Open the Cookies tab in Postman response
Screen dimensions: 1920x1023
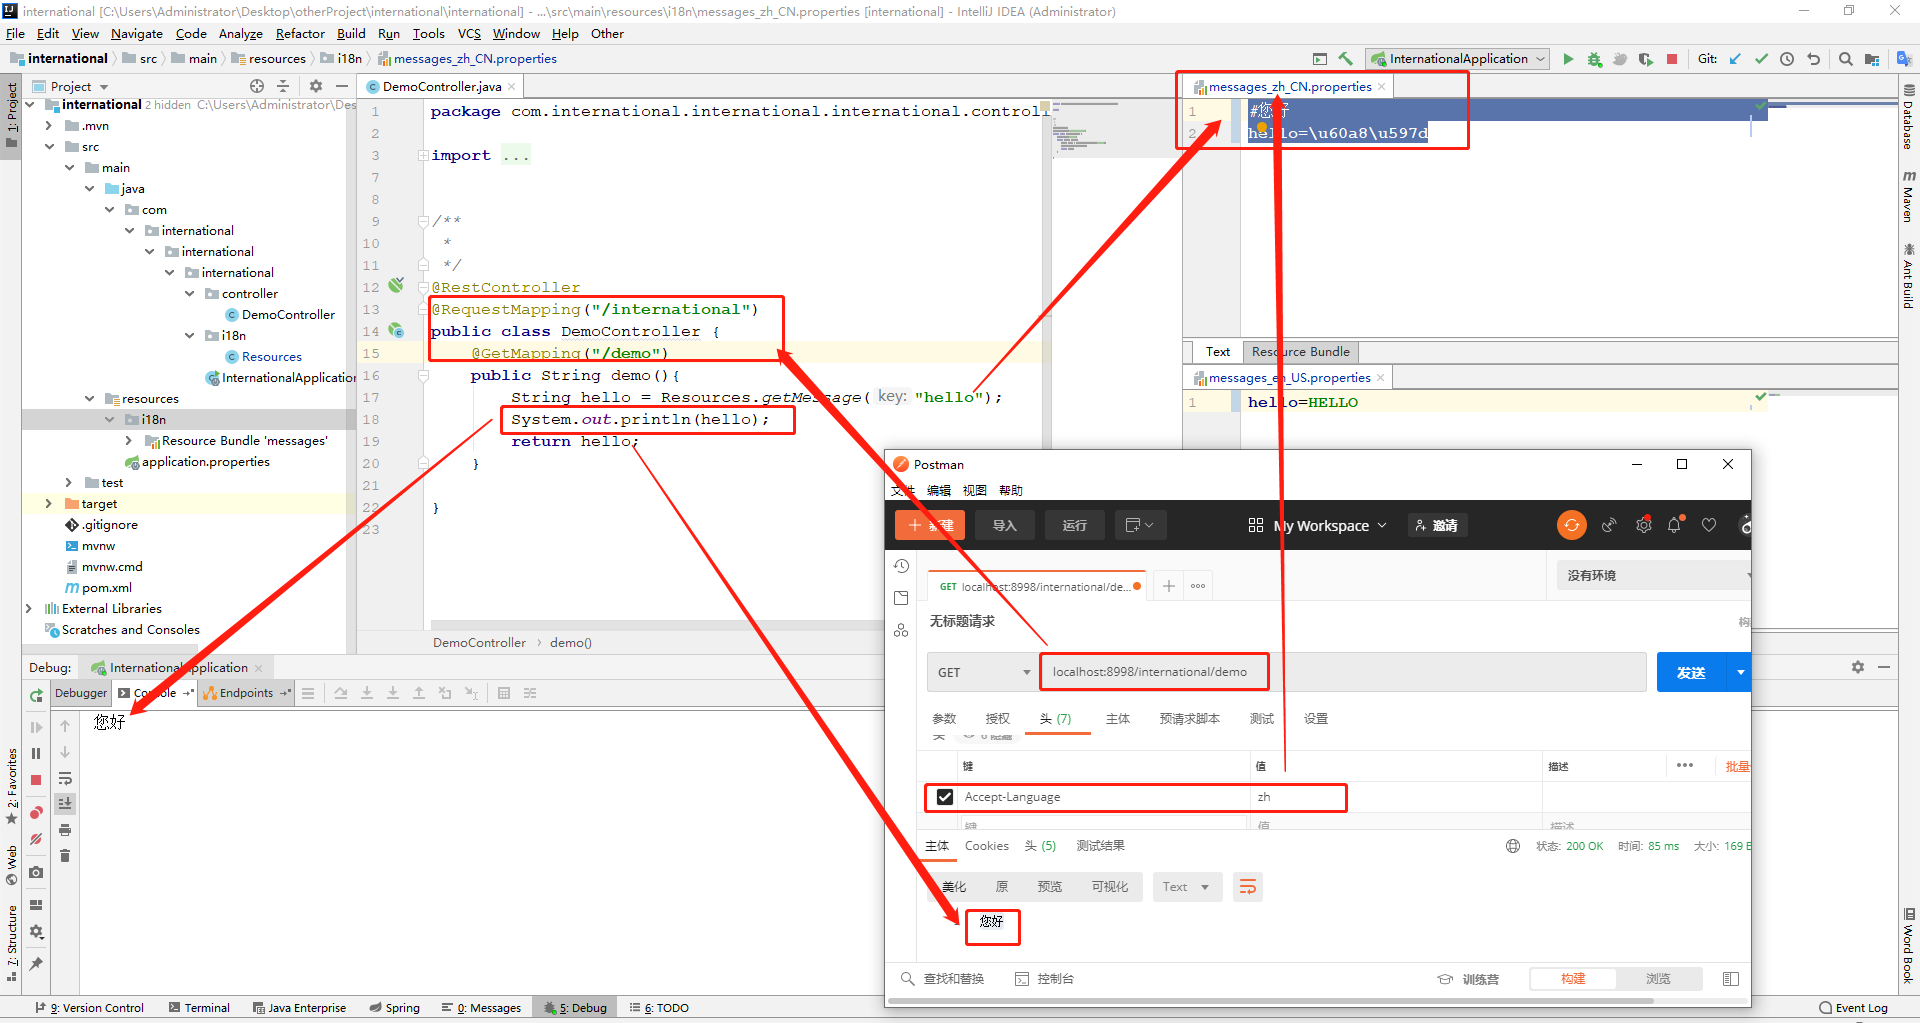(986, 846)
